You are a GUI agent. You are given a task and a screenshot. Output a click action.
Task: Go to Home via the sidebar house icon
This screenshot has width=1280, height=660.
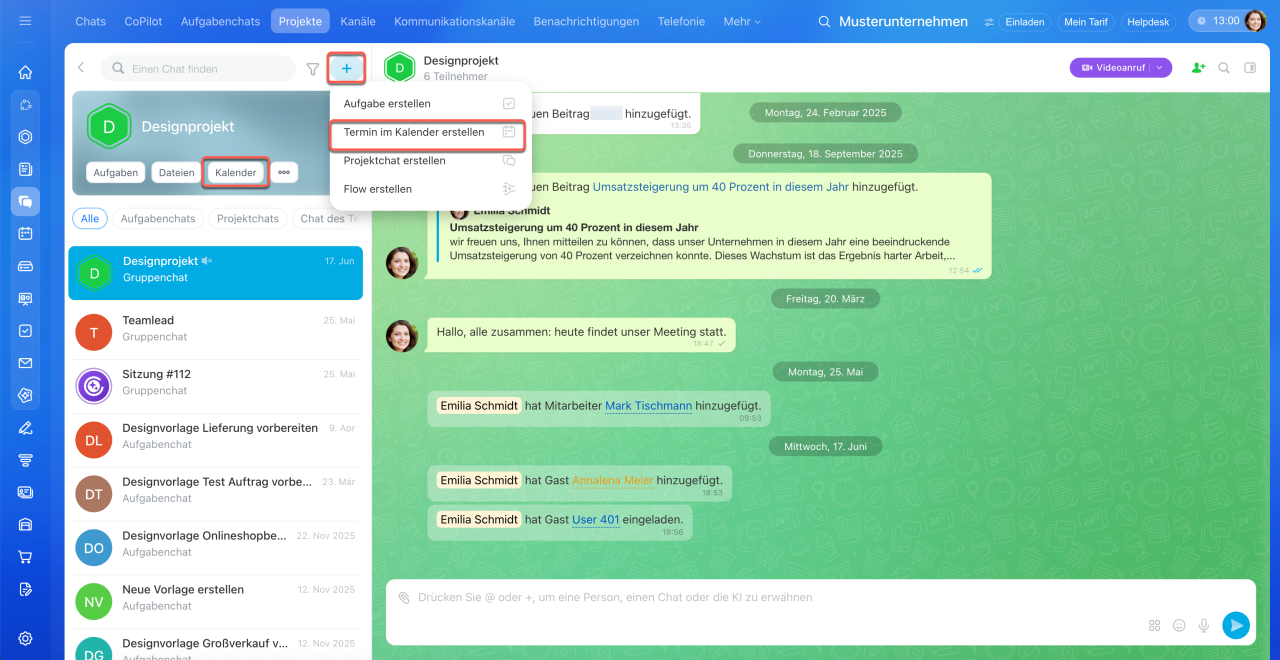click(25, 72)
